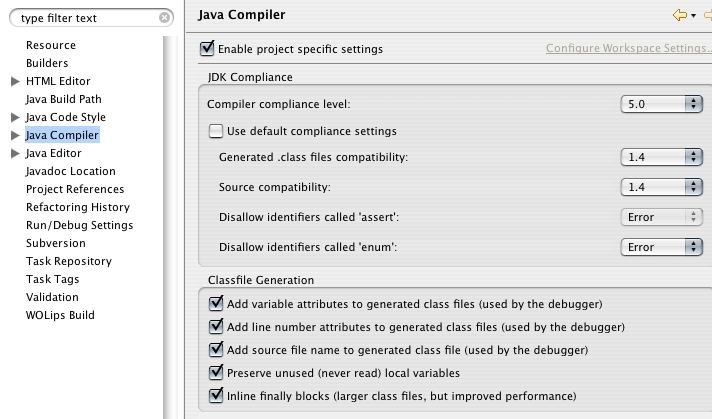The height and width of the screenshot is (419, 712).
Task: Clear the filter text with the X icon
Action: (x=164, y=18)
